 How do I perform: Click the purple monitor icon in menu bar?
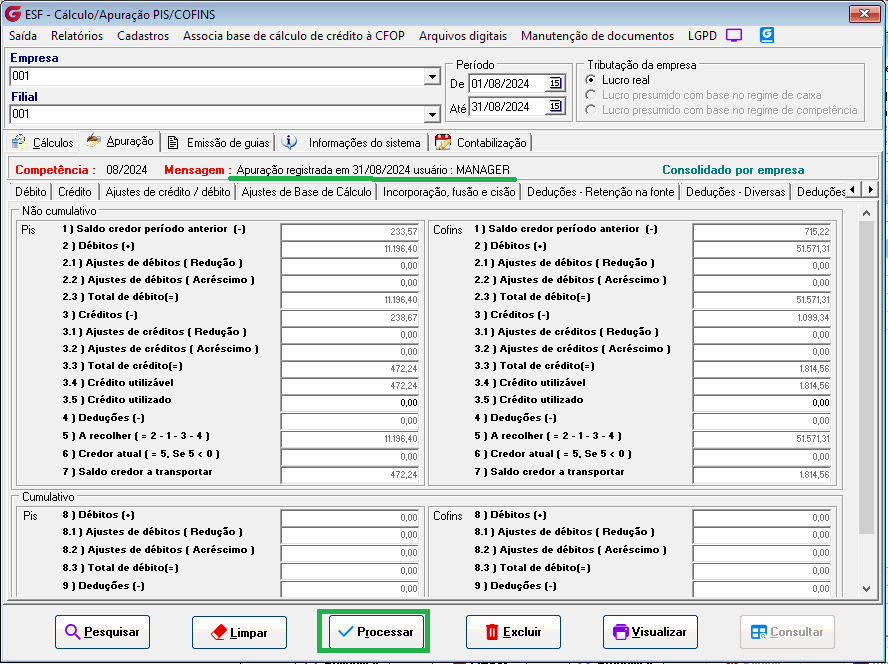pyautogui.click(x=734, y=36)
